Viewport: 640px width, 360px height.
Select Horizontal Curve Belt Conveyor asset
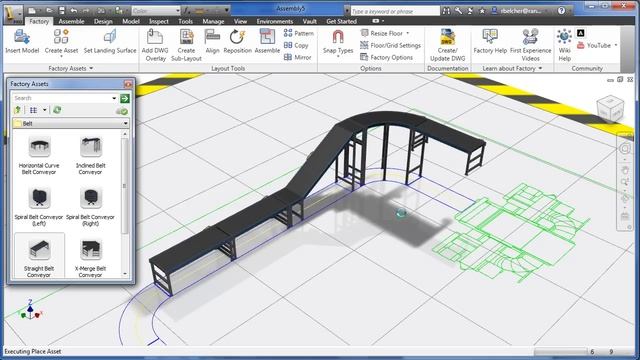pyautogui.click(x=39, y=156)
